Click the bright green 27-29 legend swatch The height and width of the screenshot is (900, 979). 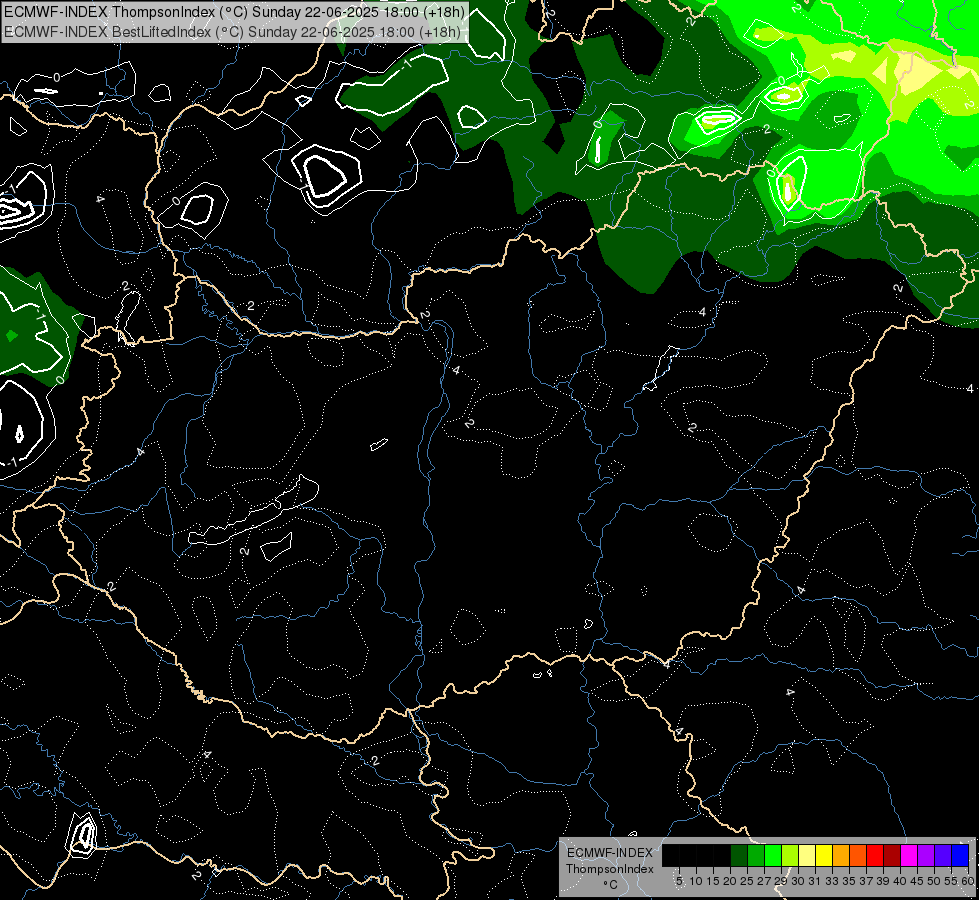coord(773,855)
